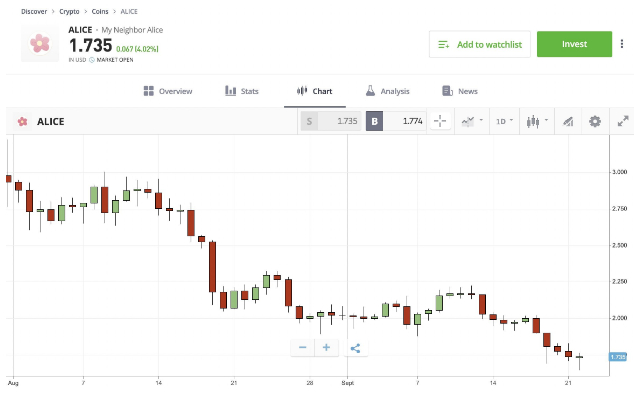Expand the chart to fullscreen
The width and height of the screenshot is (634, 398).
623,121
